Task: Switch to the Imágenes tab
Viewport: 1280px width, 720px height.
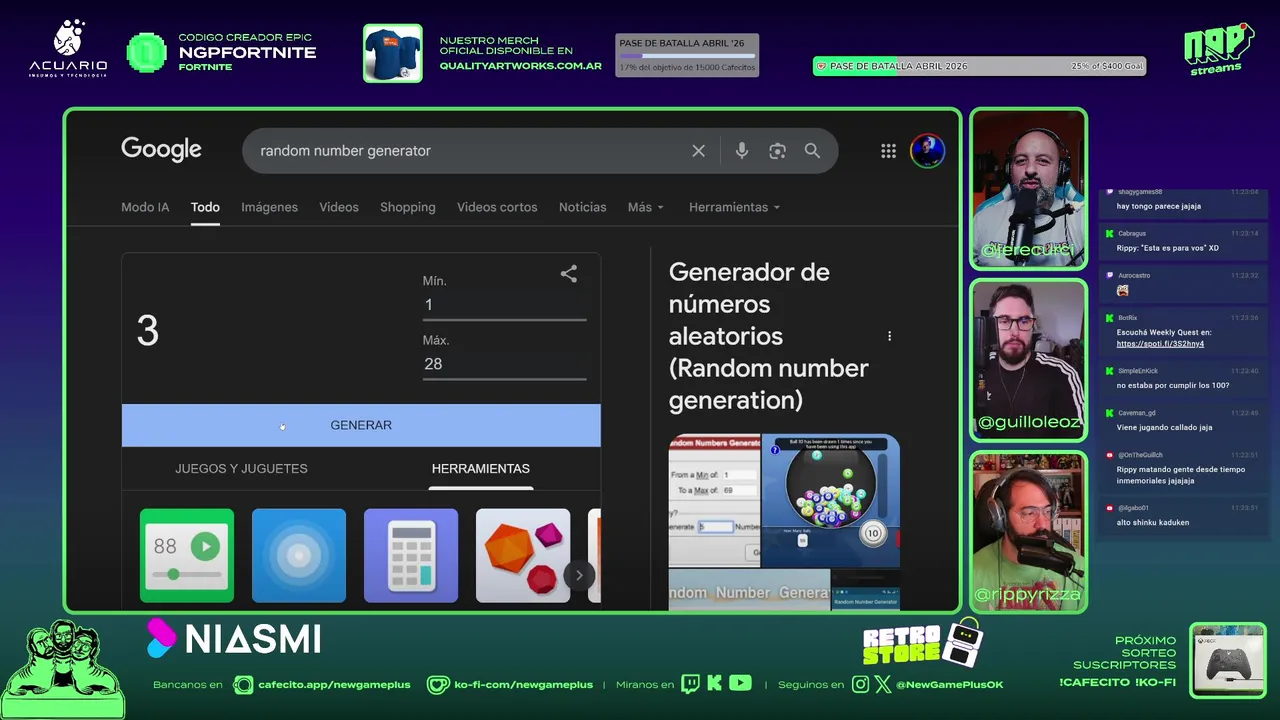Action: pyautogui.click(x=269, y=207)
